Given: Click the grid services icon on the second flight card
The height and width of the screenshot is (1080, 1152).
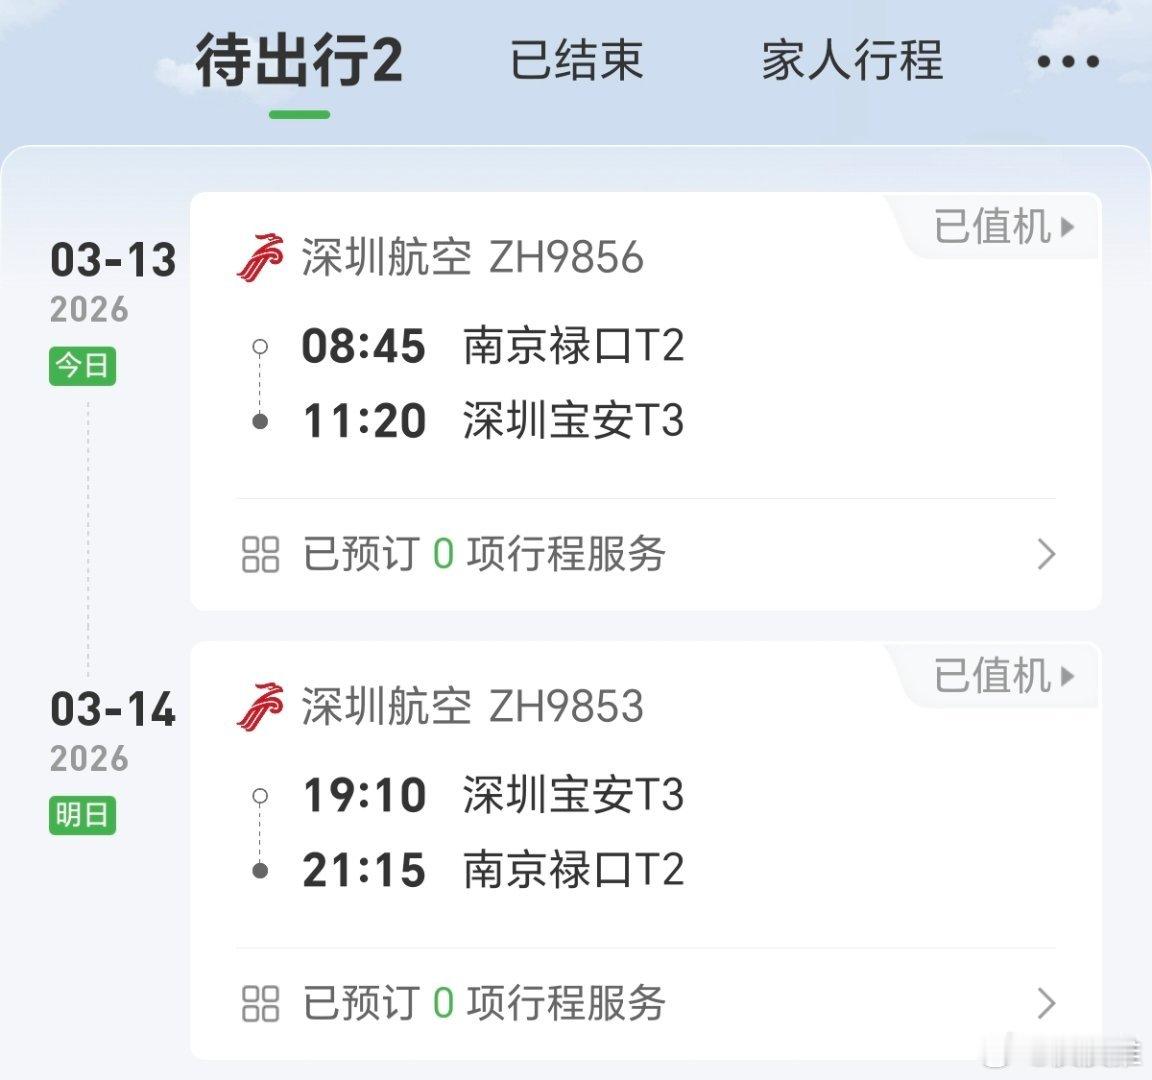Looking at the screenshot, I should pos(260,1003).
